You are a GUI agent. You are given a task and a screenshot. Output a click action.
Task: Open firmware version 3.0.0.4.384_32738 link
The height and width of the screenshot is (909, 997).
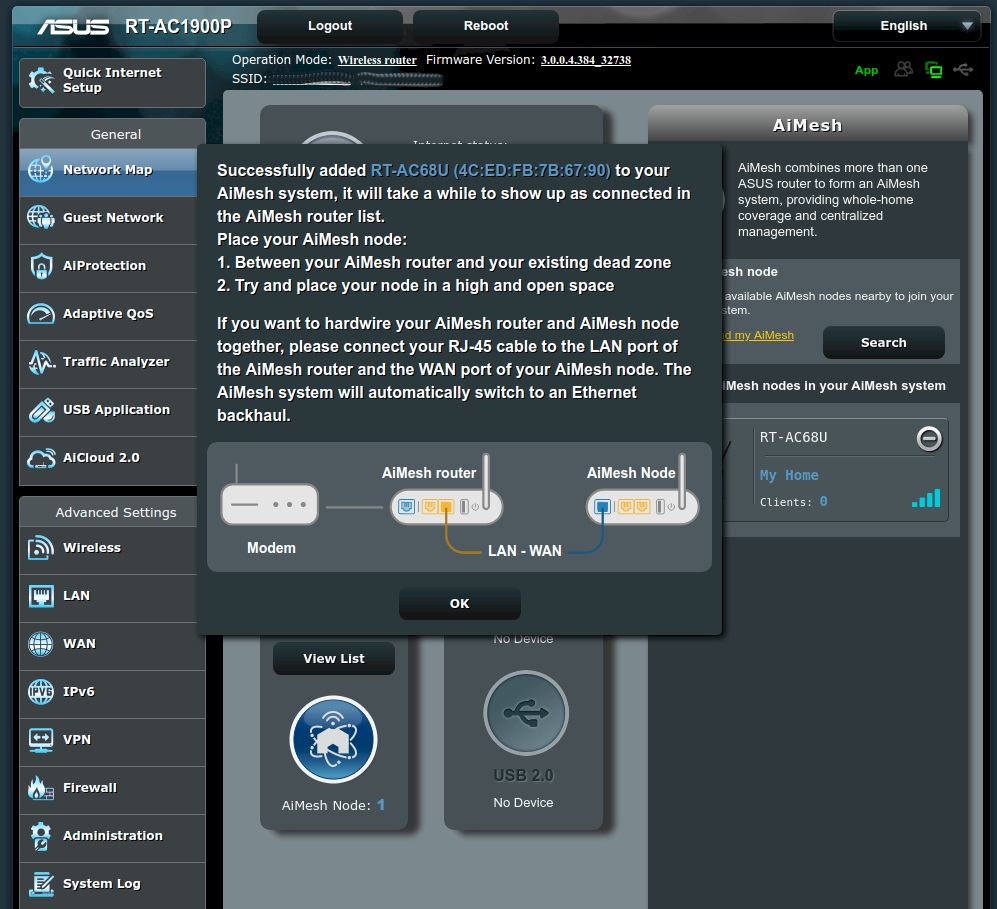coord(586,60)
